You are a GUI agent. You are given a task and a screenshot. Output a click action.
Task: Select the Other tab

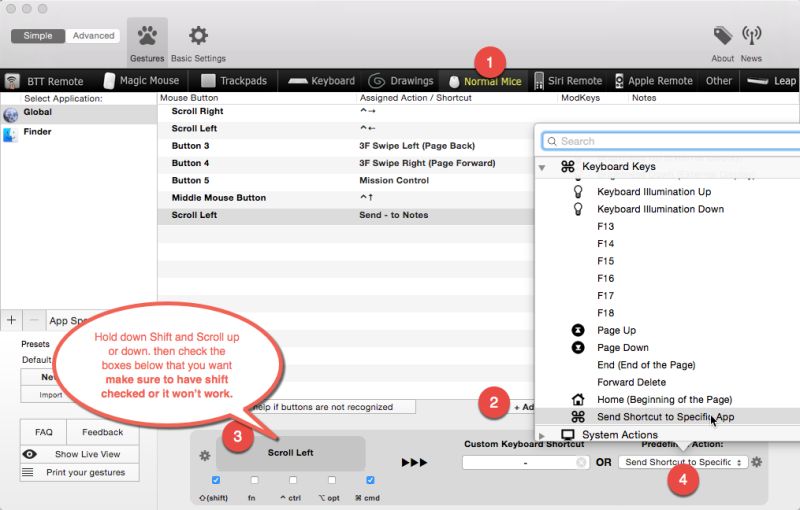pyautogui.click(x=718, y=81)
